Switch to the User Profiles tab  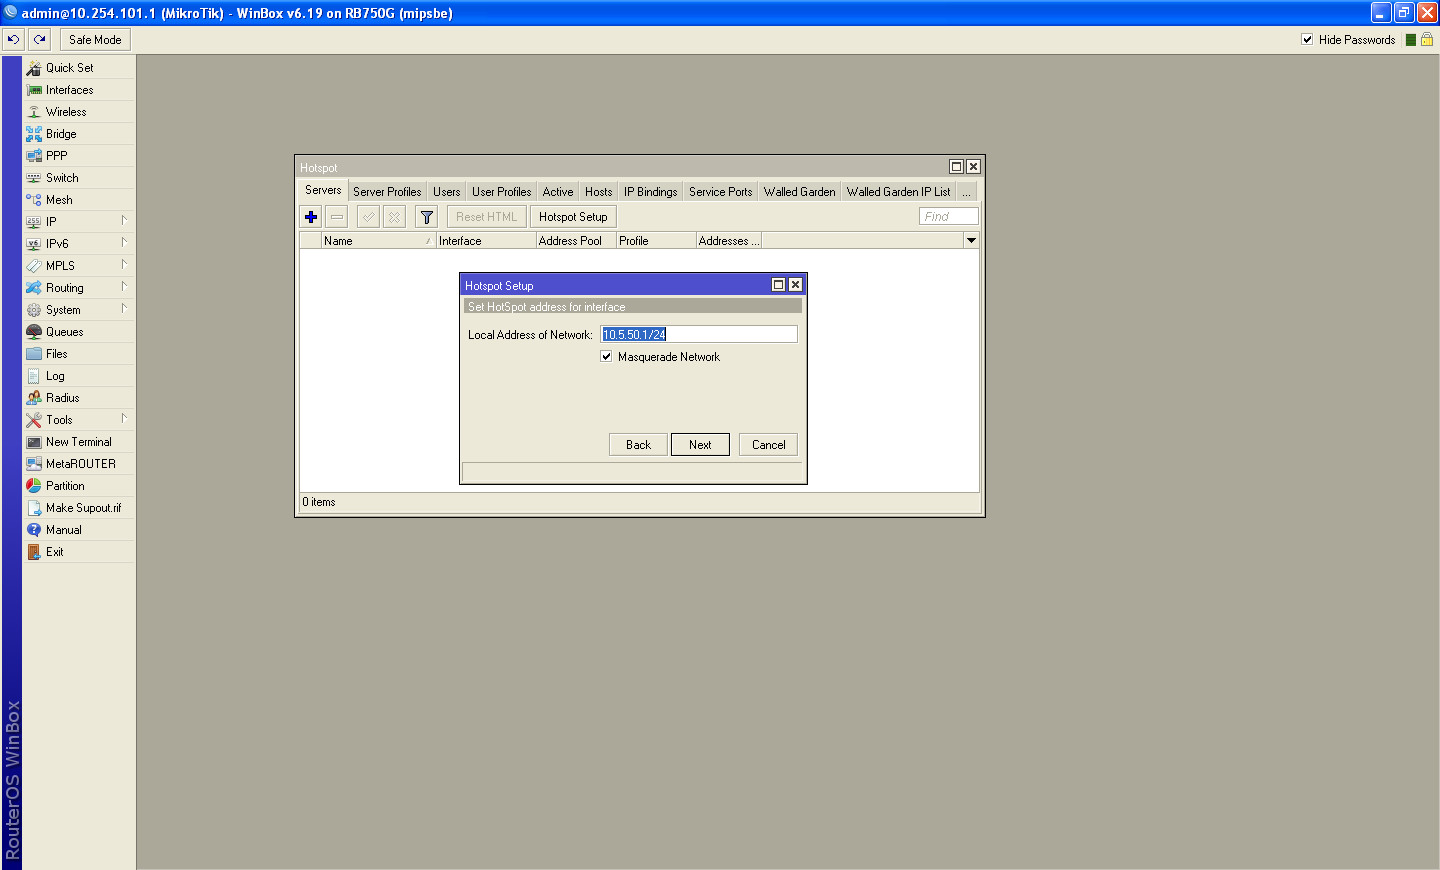(502, 192)
